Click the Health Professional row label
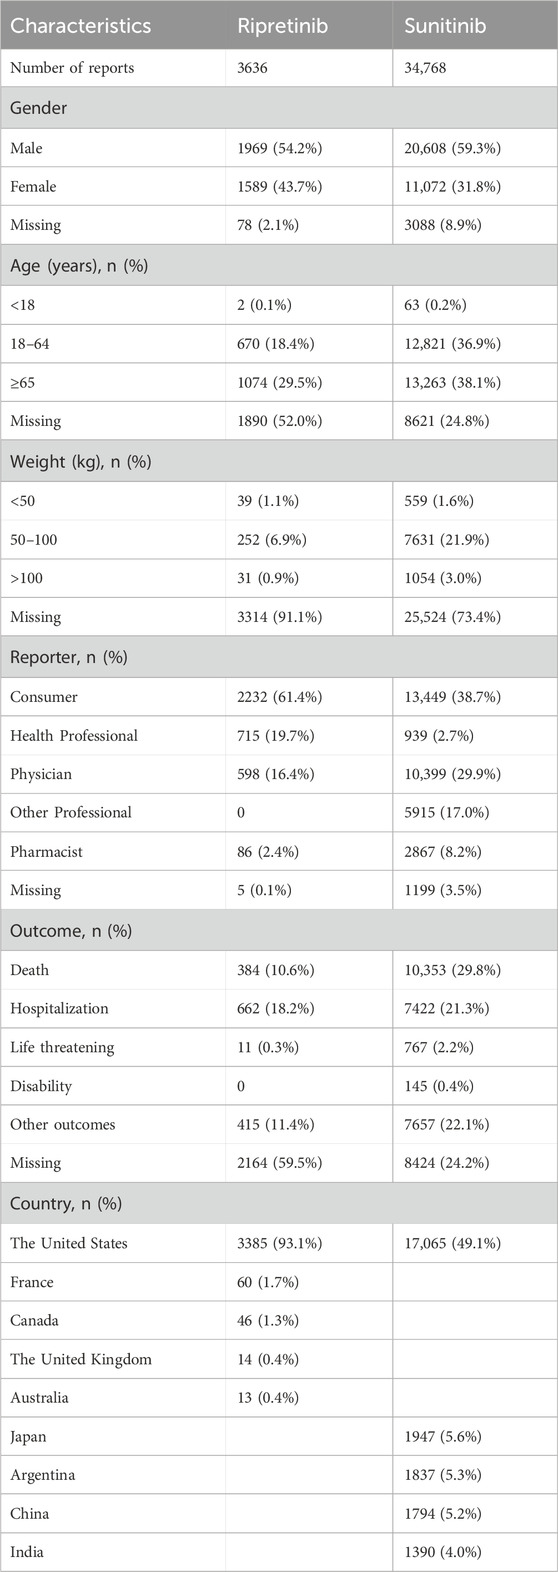This screenshot has height=1572, width=558. pos(74,734)
